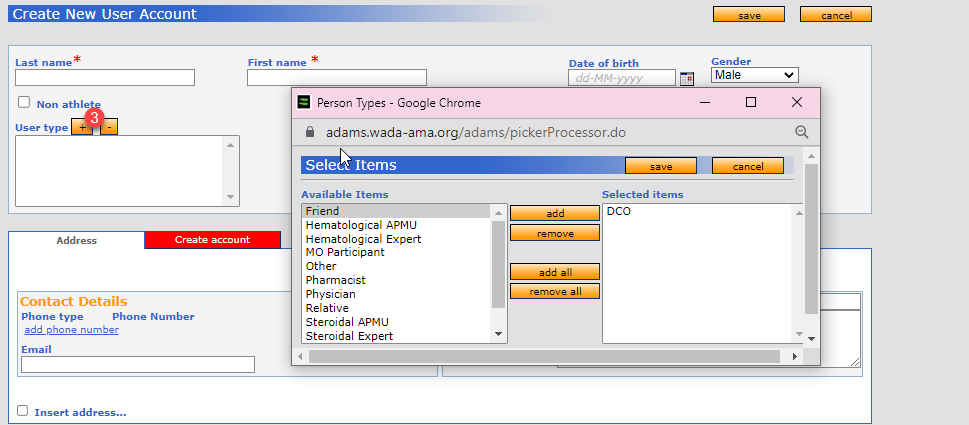Viewport: 969px width, 425px height.
Task: Click the First name input field
Action: pos(337,78)
